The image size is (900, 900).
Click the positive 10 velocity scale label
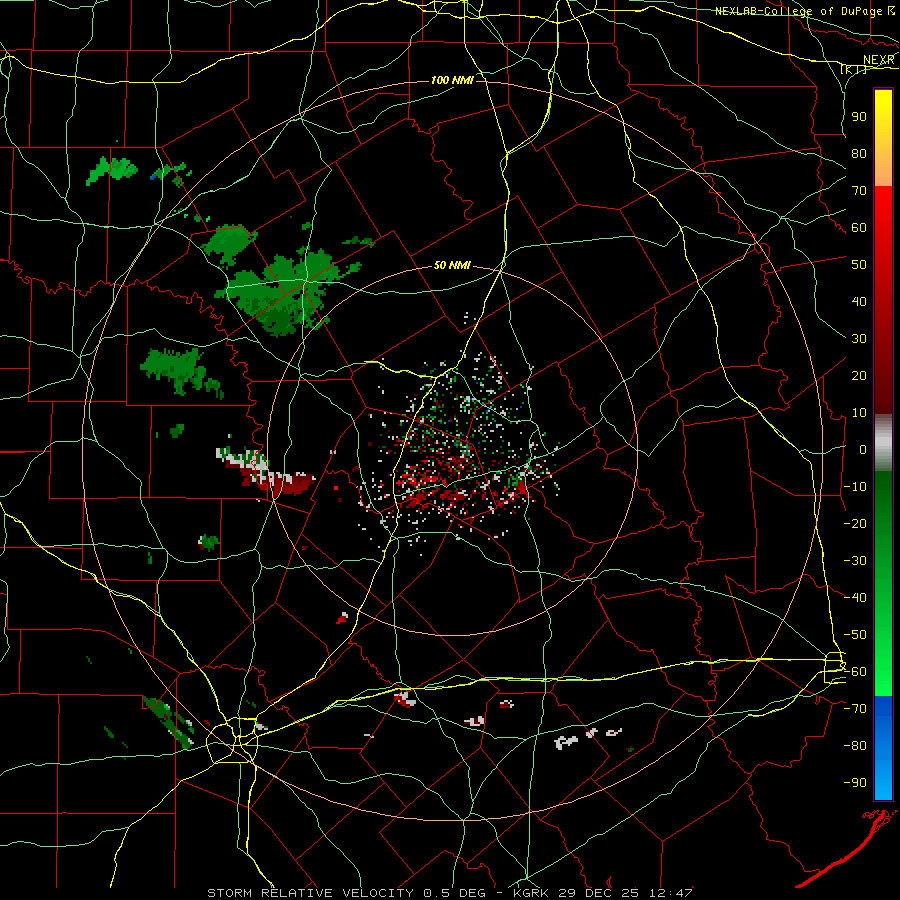coord(859,413)
